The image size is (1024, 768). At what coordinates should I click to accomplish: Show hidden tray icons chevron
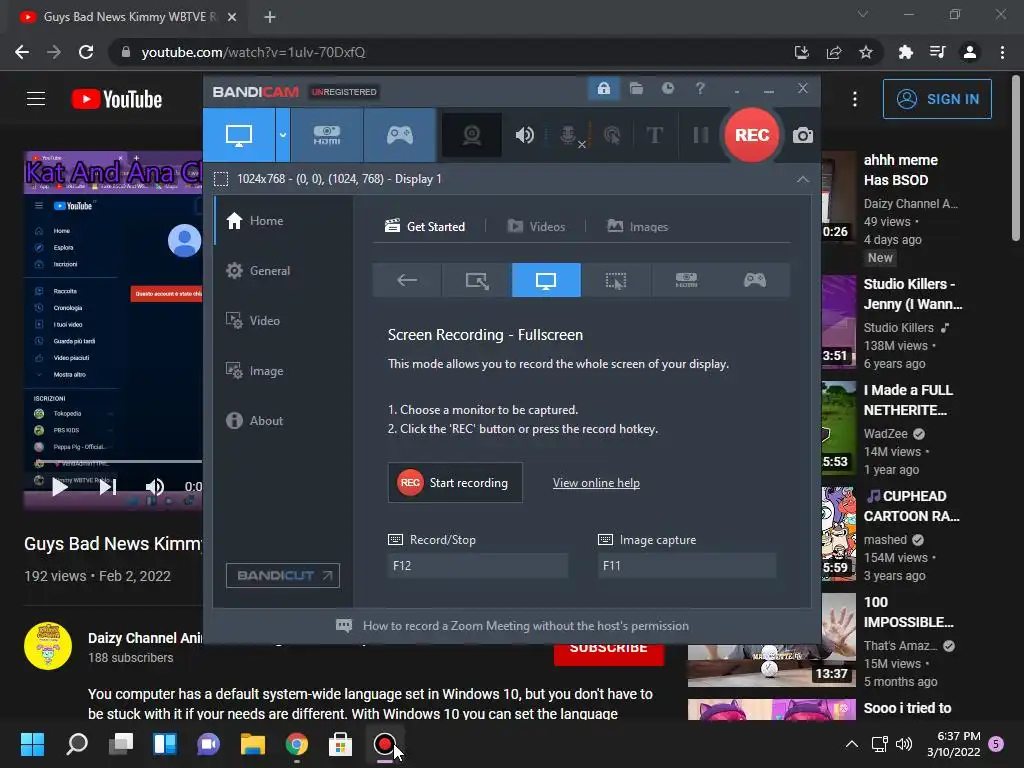[x=852, y=744]
